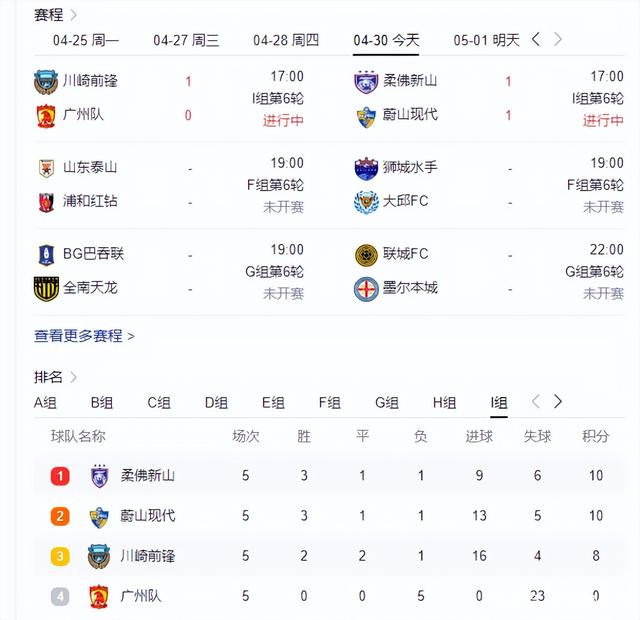The image size is (640, 620).
Task: Click the 山东泰山 team logo
Action: point(46,167)
